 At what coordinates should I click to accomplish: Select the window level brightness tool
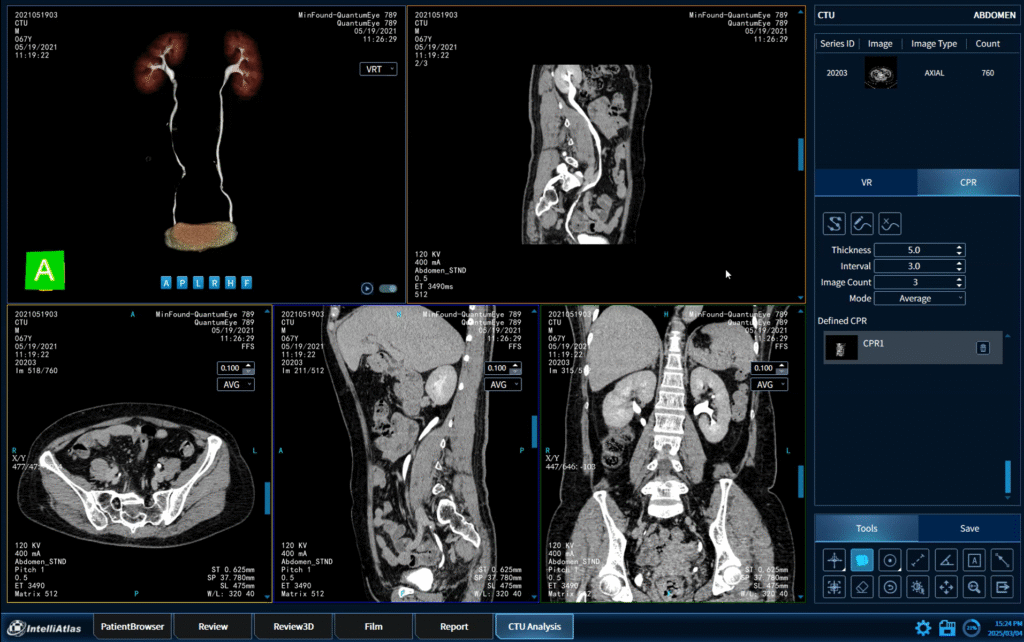(918, 587)
